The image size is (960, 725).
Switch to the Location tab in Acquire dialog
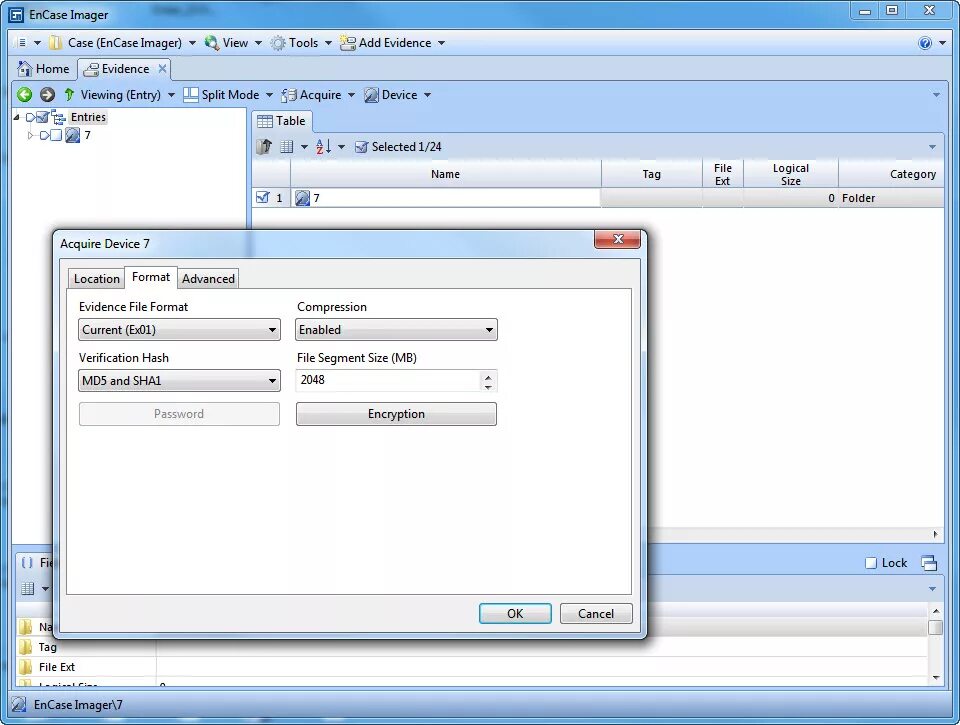(x=96, y=279)
